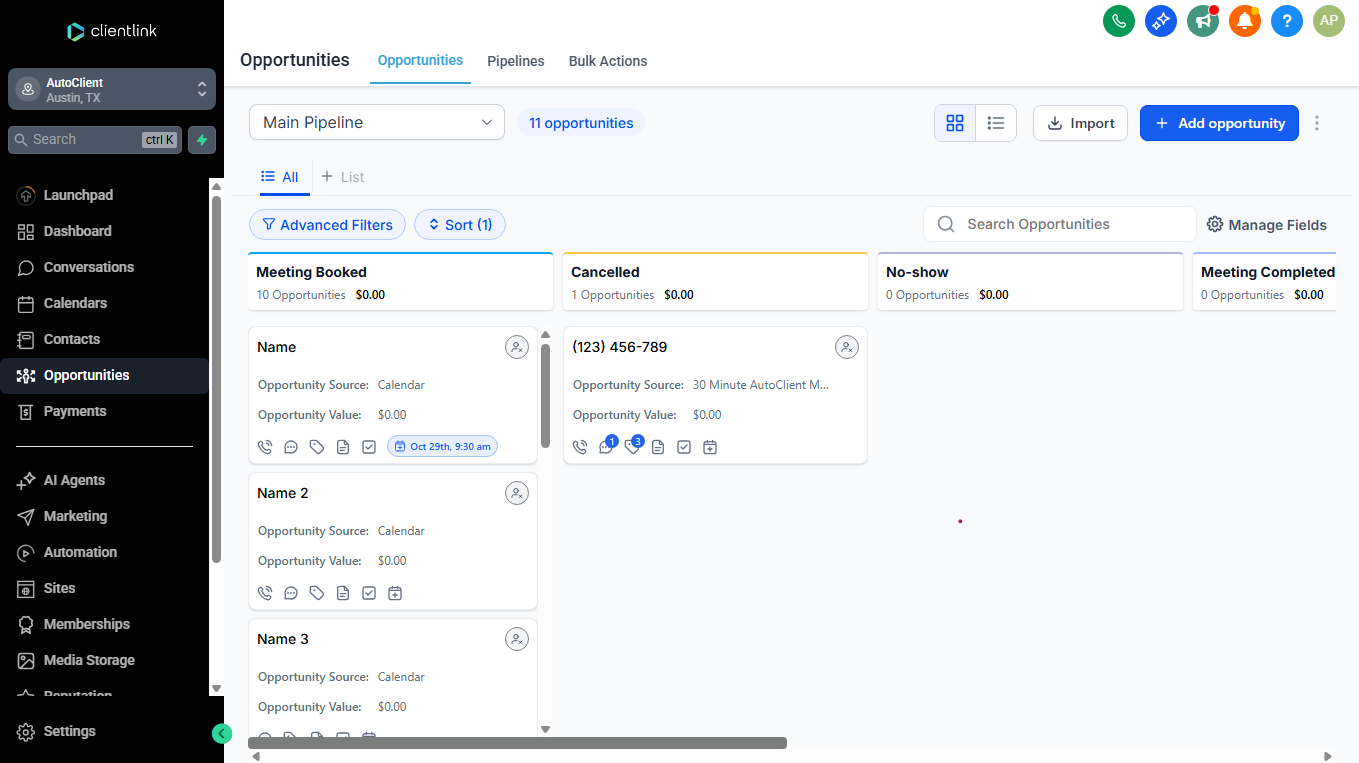Open the Main Pipeline dropdown
This screenshot has height=763, width=1359.
[376, 122]
